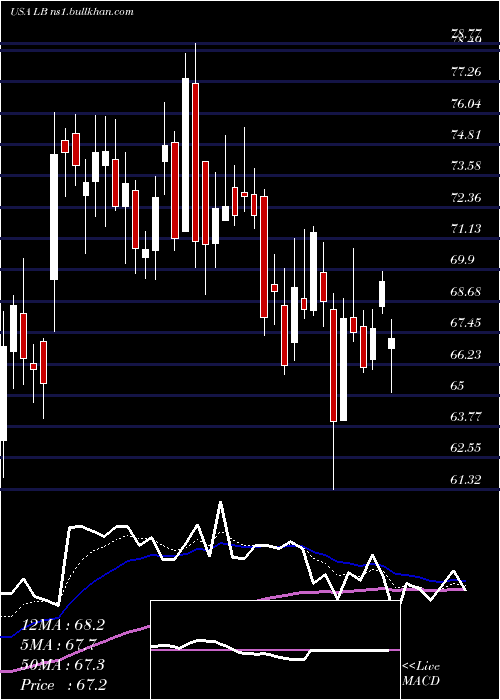Click the 63.77 price axis label
This screenshot has height=700, width=500.
click(466, 417)
